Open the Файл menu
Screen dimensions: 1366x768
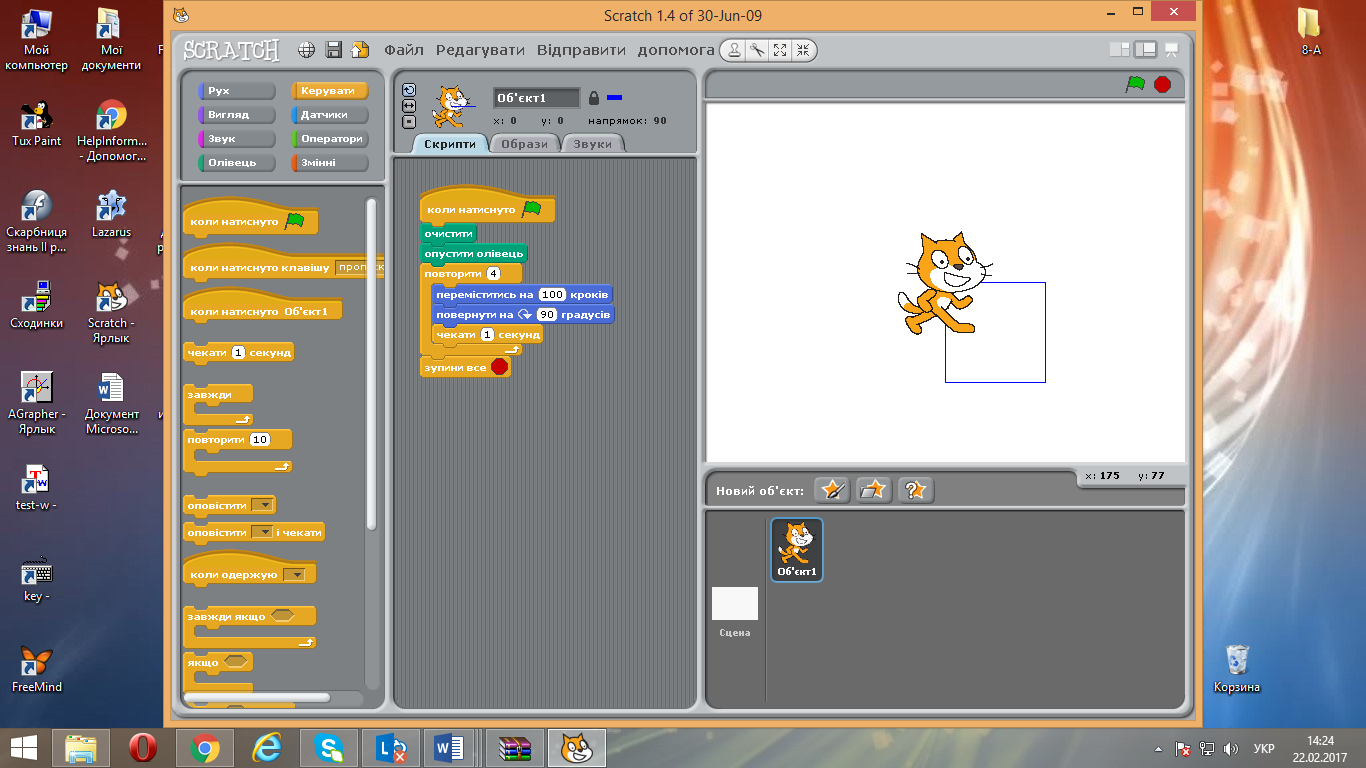point(404,50)
